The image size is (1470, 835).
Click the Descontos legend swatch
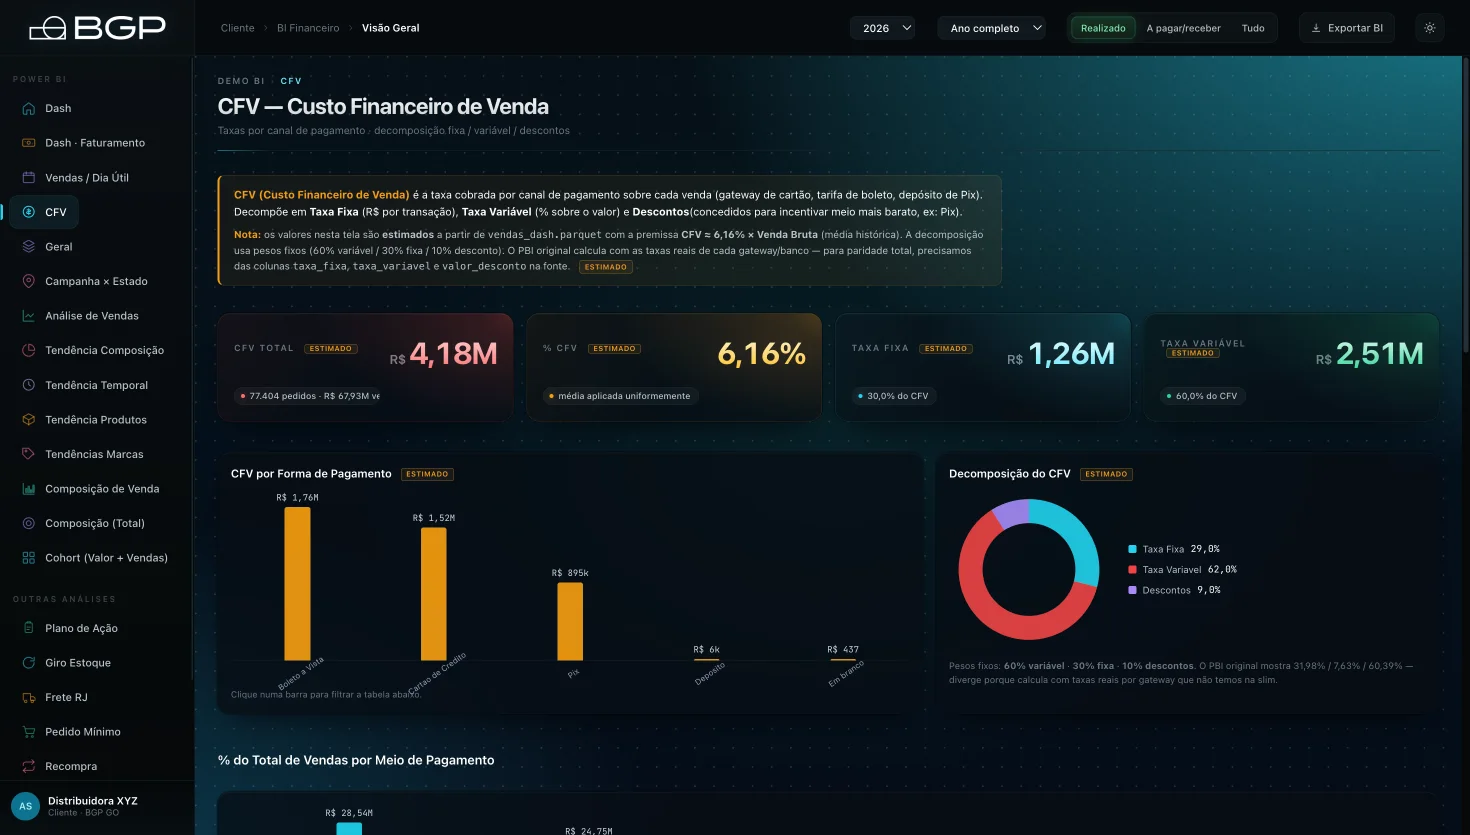[x=1133, y=590]
